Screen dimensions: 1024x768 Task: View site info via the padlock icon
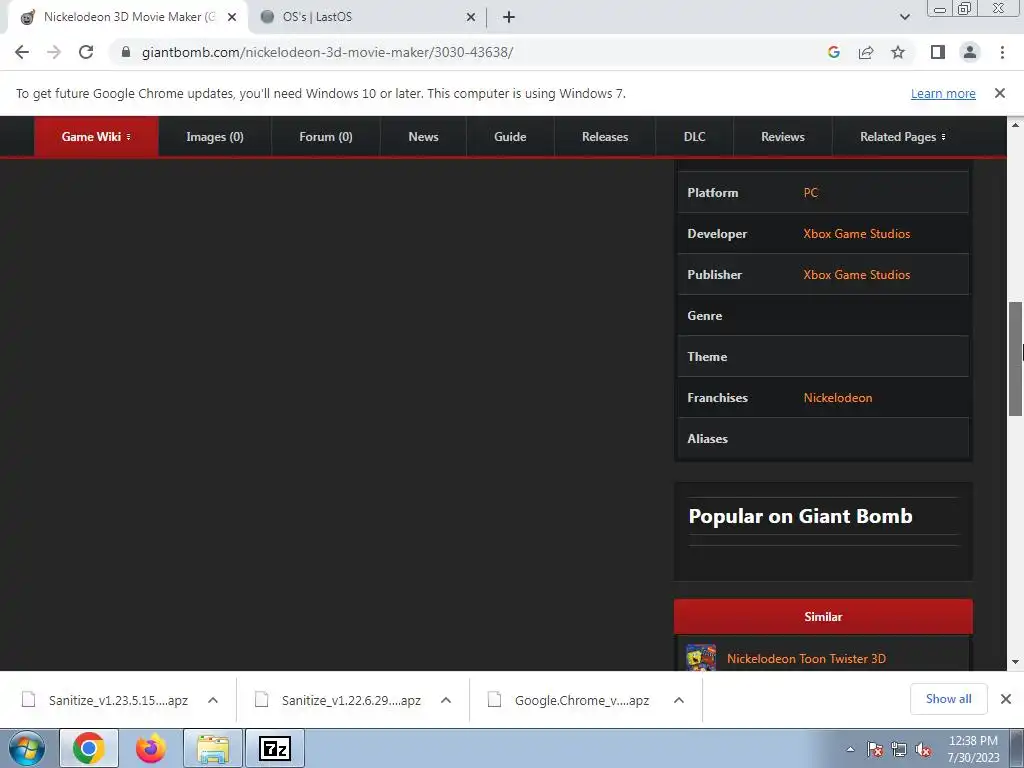point(126,52)
